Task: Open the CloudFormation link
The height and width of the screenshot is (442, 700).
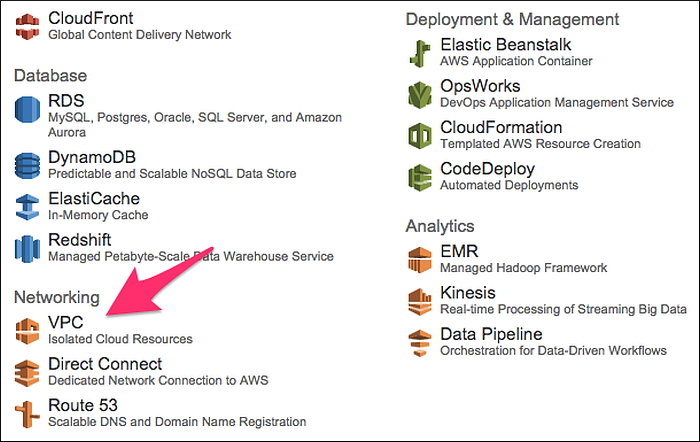Action: (501, 127)
